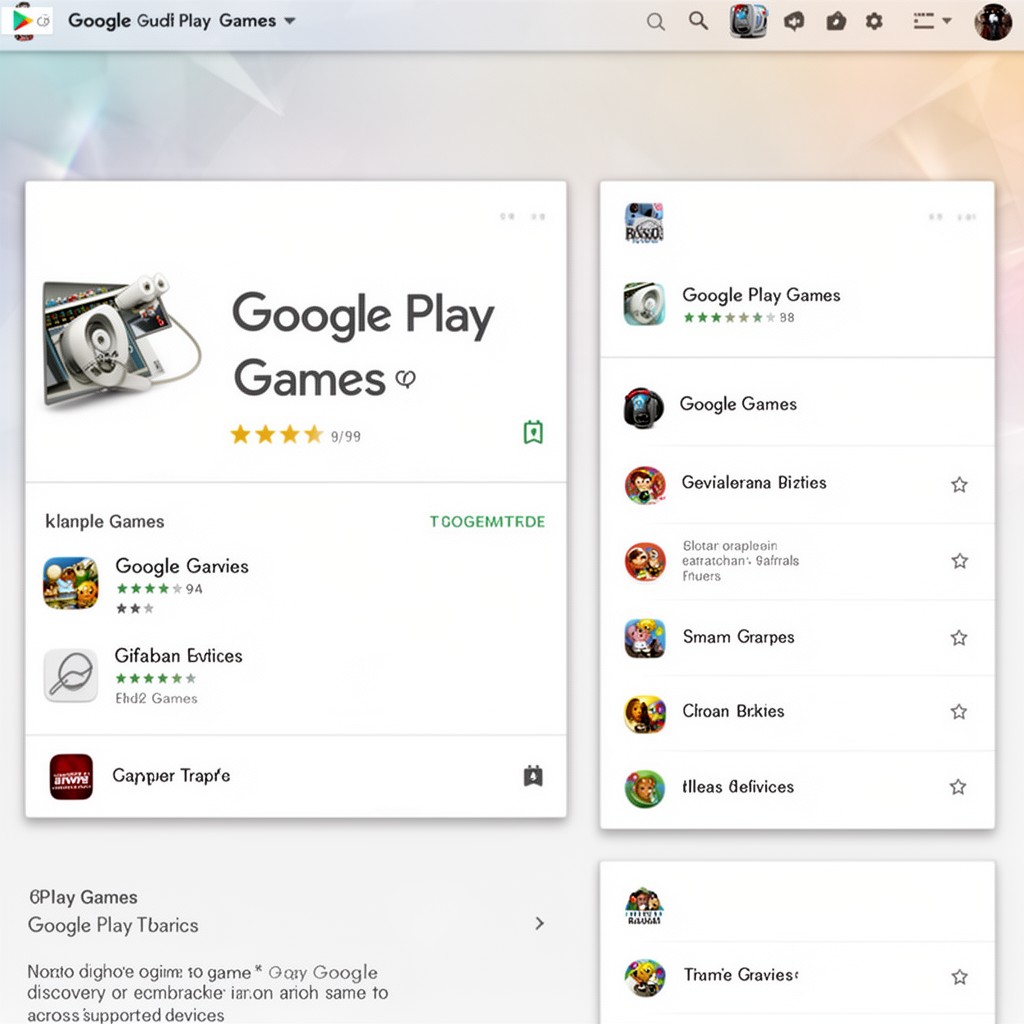Open the tlleas Gefivices icon

(x=645, y=789)
